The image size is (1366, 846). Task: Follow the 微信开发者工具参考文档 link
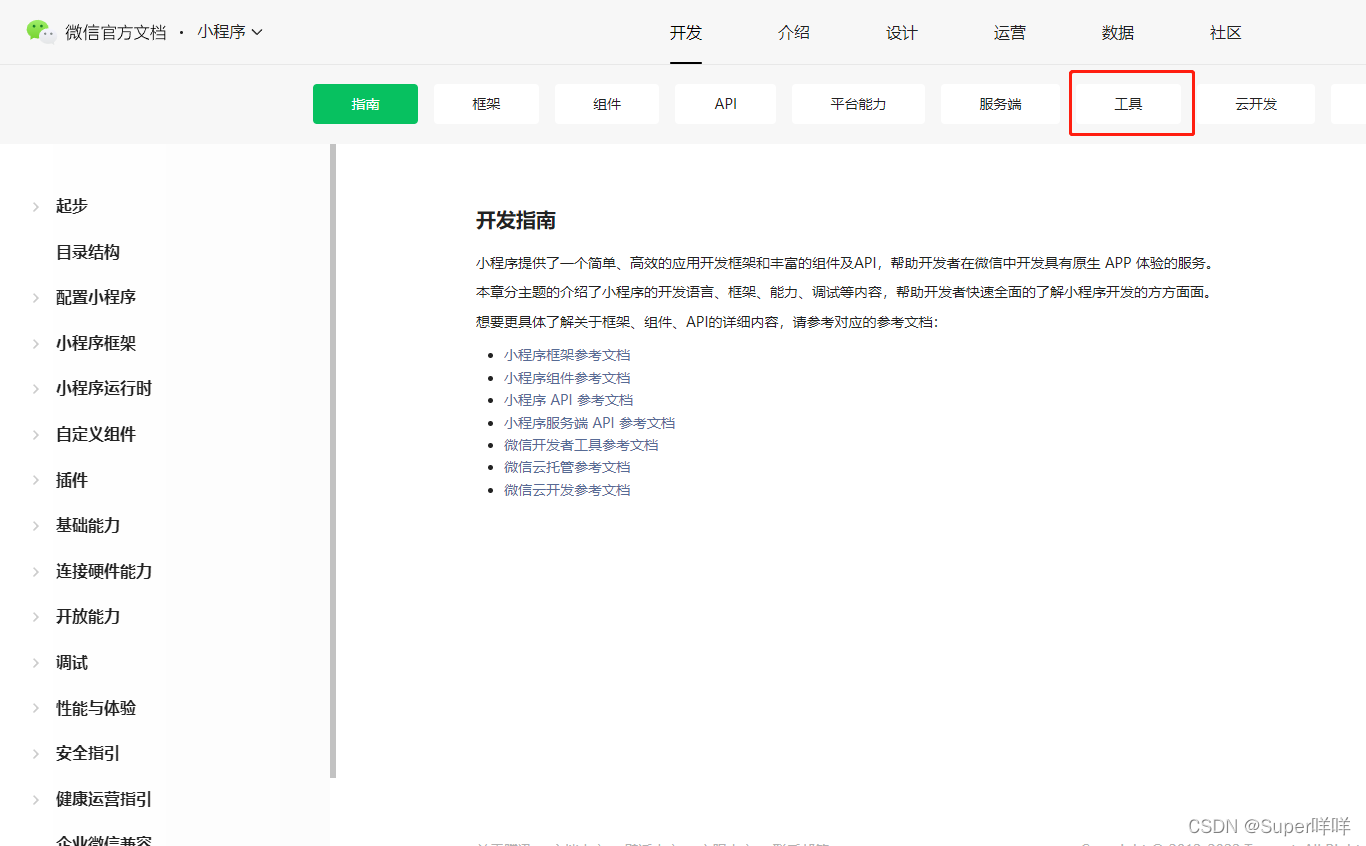pos(581,445)
